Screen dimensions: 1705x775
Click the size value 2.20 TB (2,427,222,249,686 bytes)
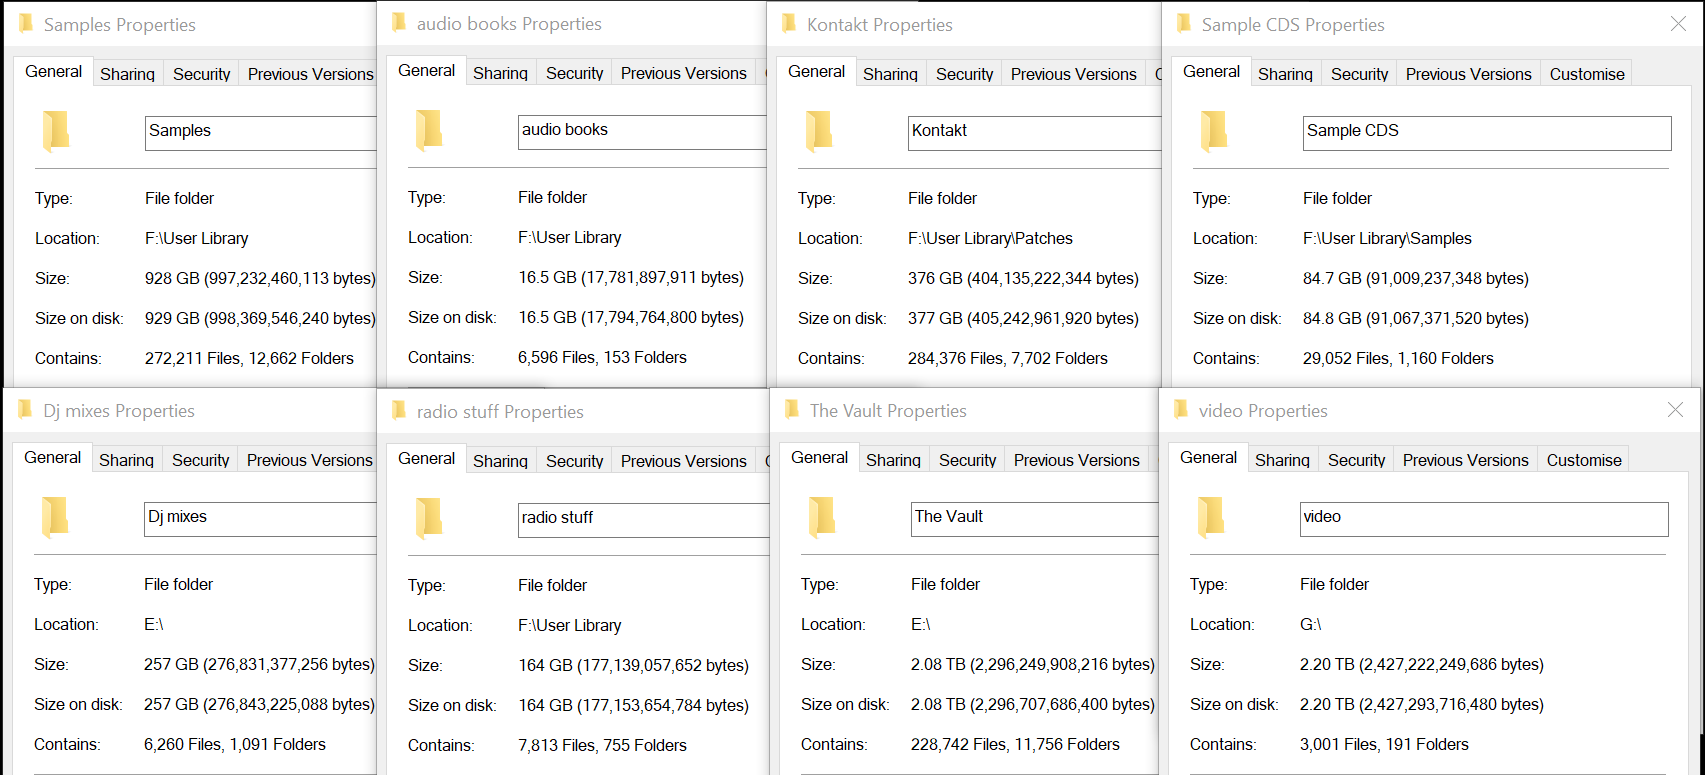[x=1422, y=664]
